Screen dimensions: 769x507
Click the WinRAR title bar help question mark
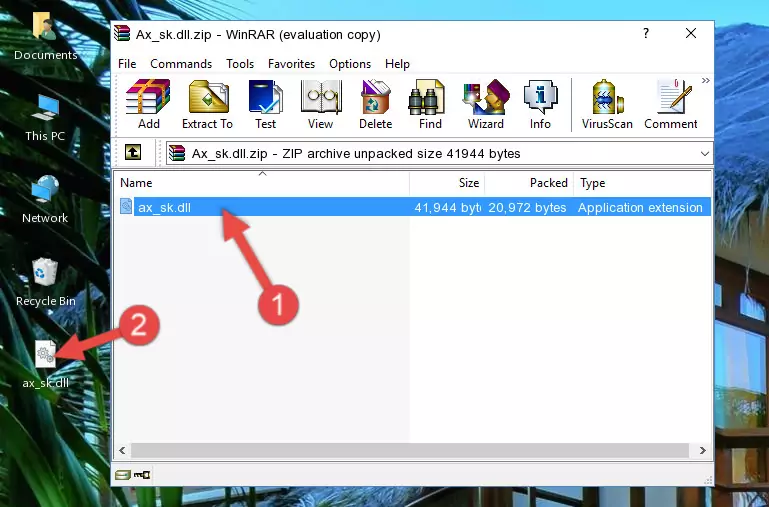point(646,33)
